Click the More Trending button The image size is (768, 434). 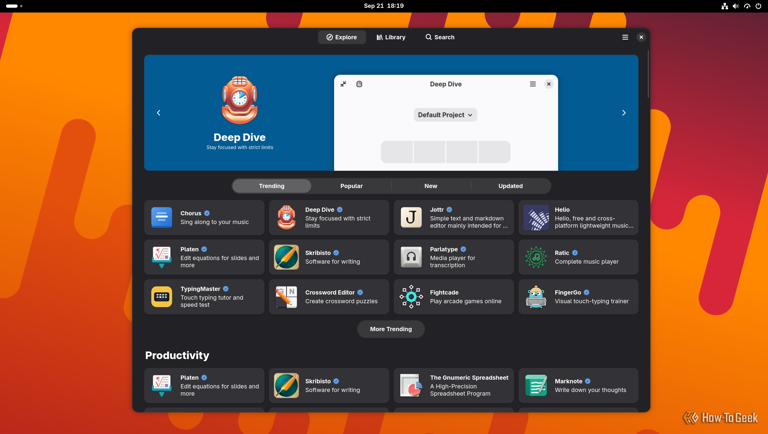(391, 329)
